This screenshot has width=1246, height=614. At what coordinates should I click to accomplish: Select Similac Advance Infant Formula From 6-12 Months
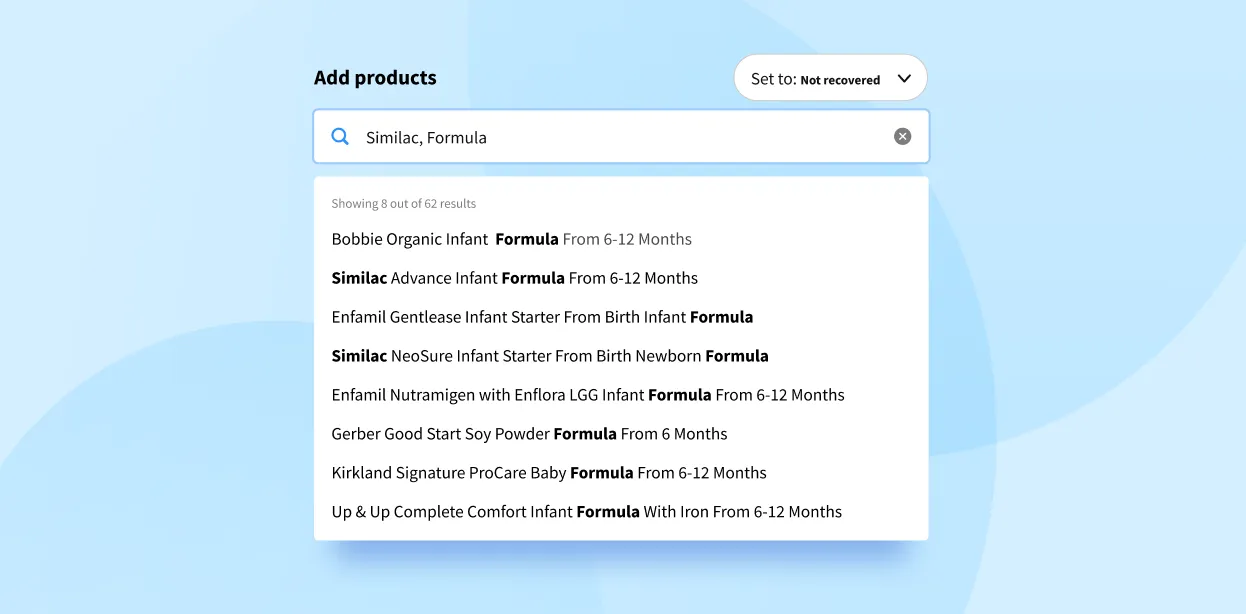(x=514, y=278)
